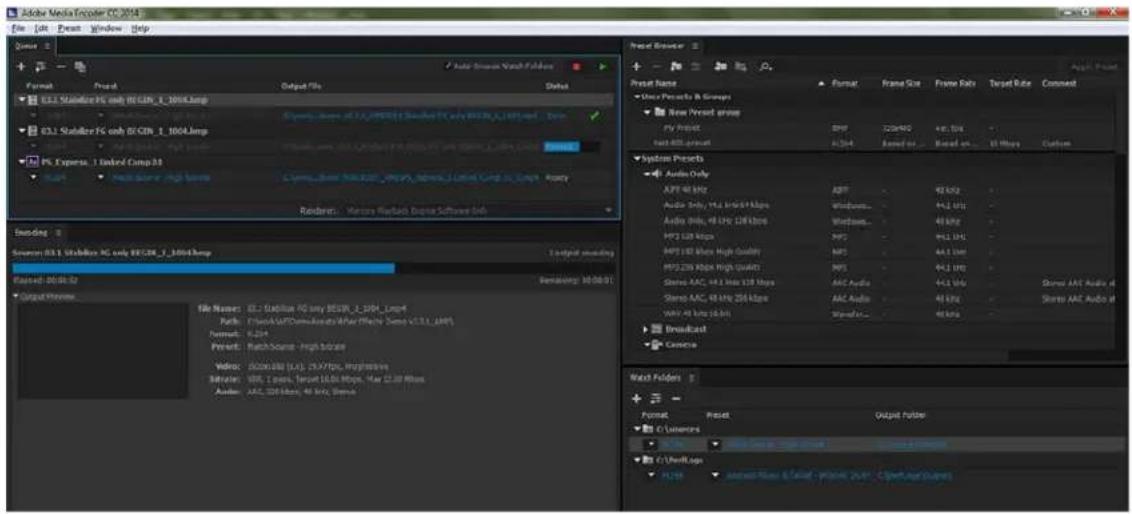Image resolution: width=1132 pixels, height=514 pixels.
Task: Expand Broadcast preset category
Action: pyautogui.click(x=647, y=329)
